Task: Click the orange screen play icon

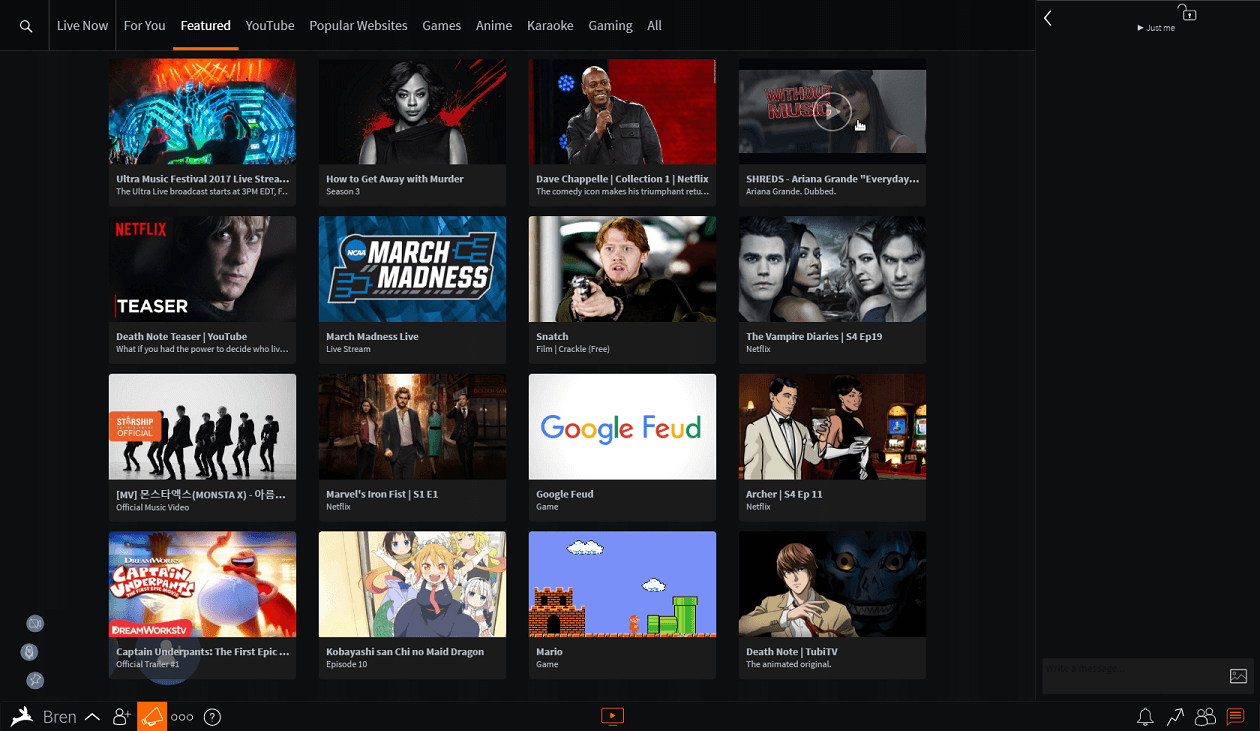Action: [x=612, y=716]
